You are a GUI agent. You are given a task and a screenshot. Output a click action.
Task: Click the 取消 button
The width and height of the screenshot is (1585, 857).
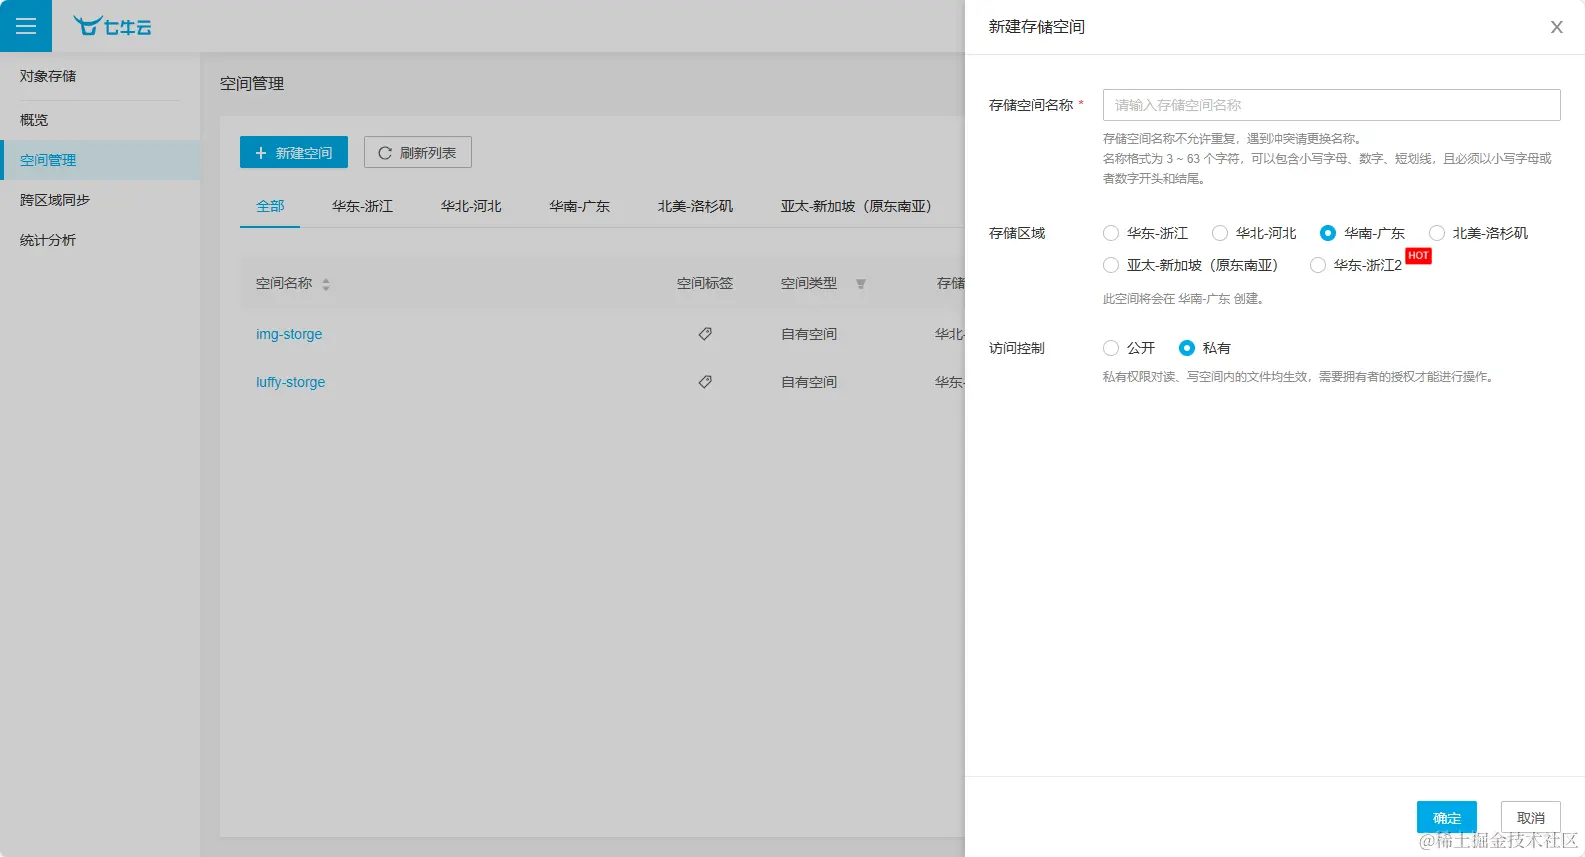[x=1531, y=817]
